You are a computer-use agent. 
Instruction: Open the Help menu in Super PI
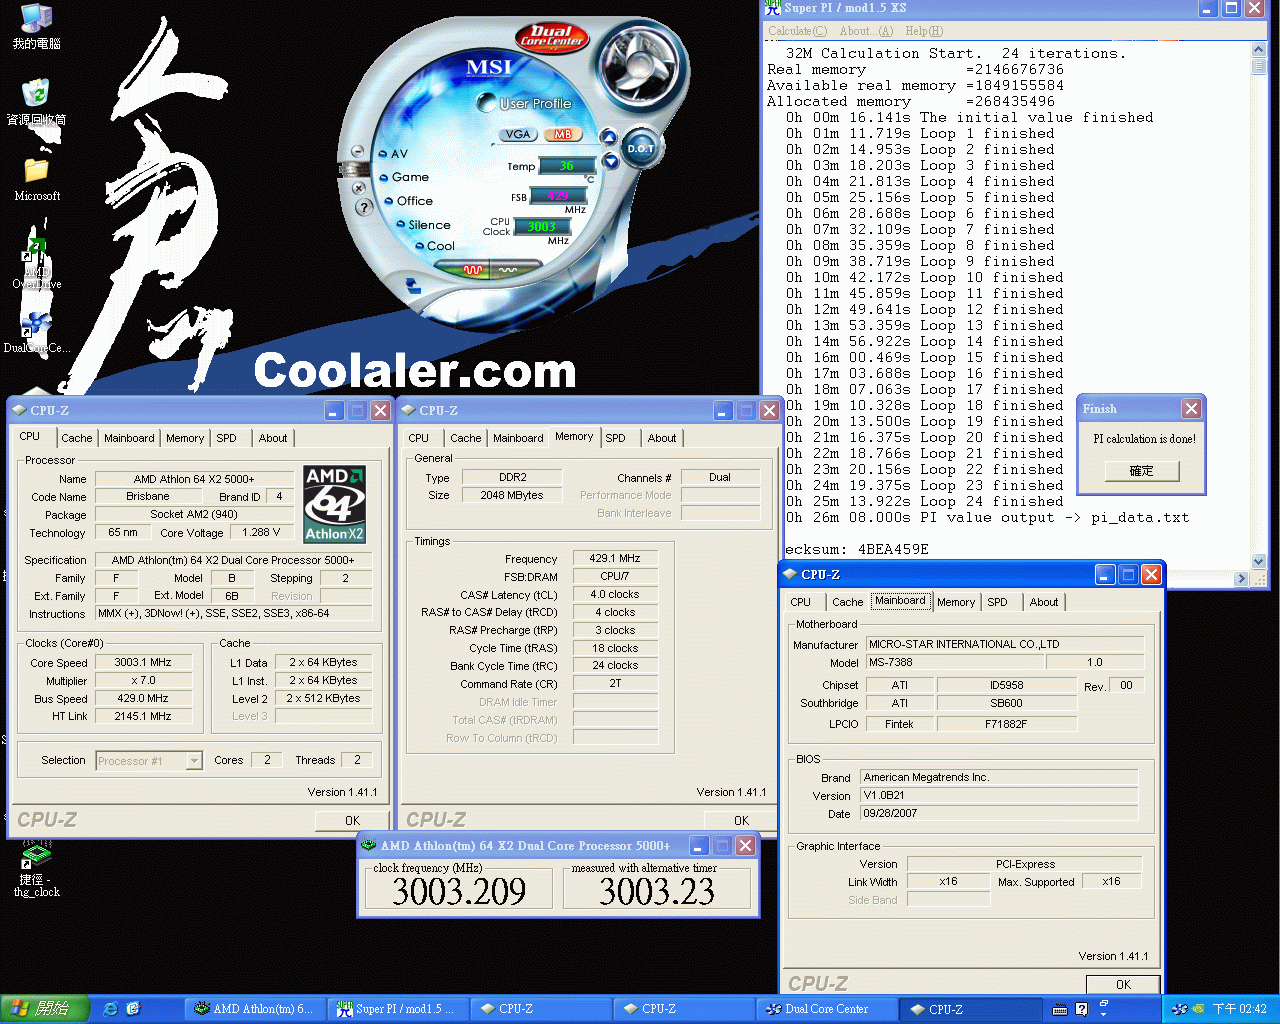(x=923, y=31)
